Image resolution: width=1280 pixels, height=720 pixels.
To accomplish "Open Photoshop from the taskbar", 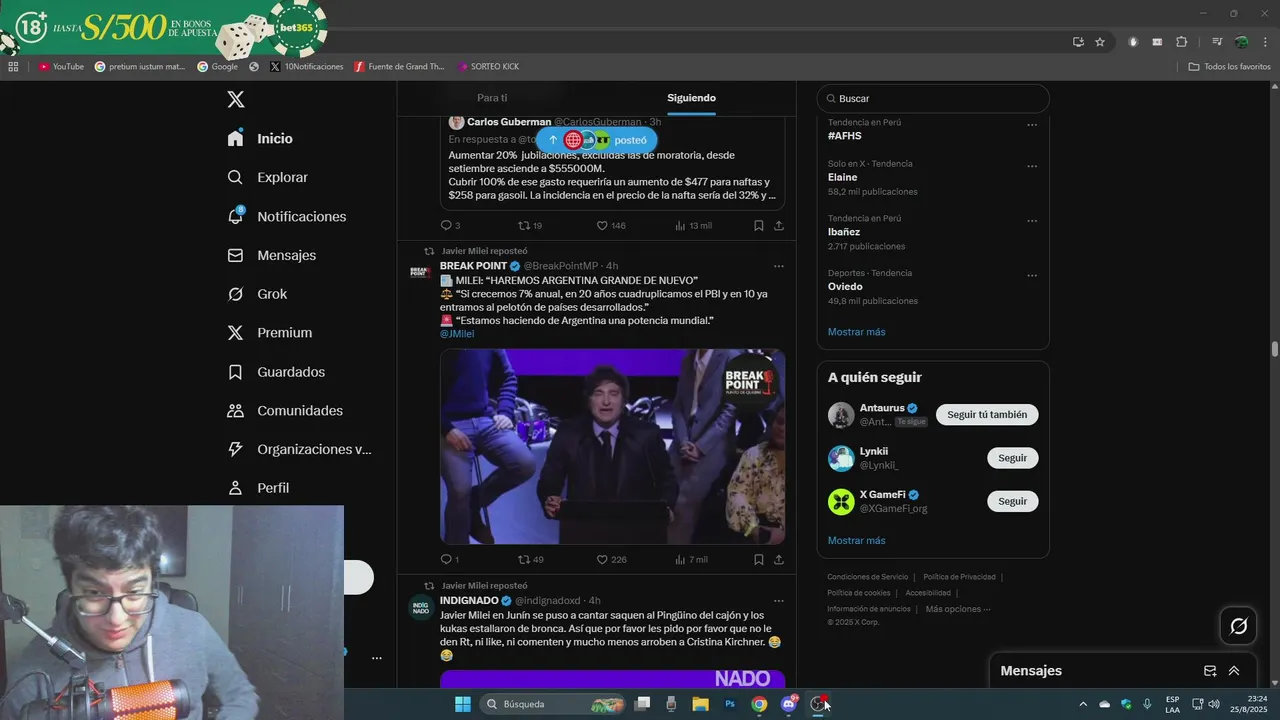I will tap(730, 704).
